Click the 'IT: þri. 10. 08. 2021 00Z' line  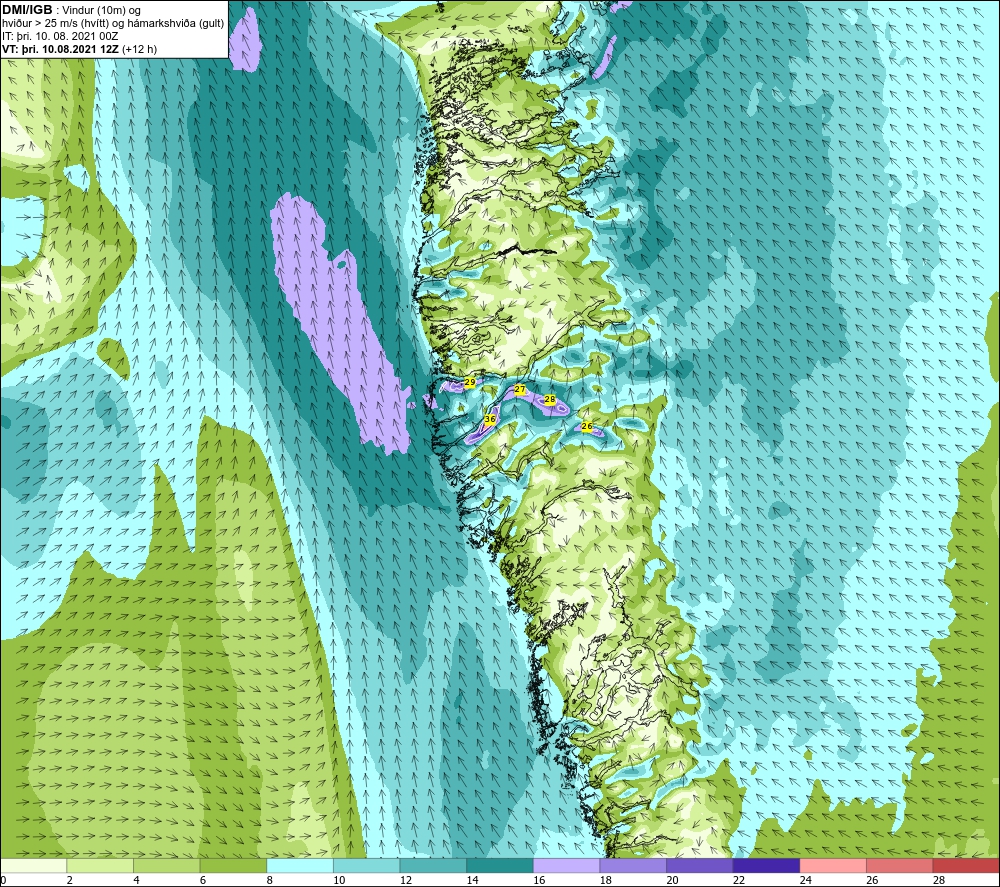point(60,36)
